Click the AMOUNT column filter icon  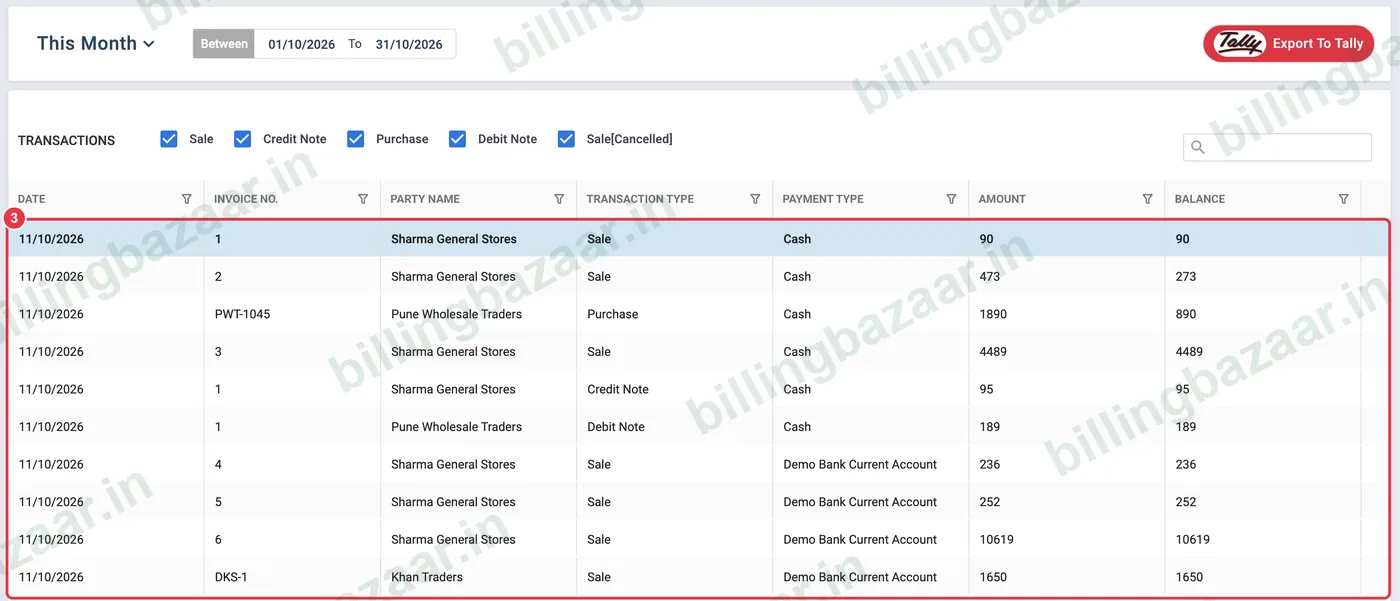(x=1147, y=199)
